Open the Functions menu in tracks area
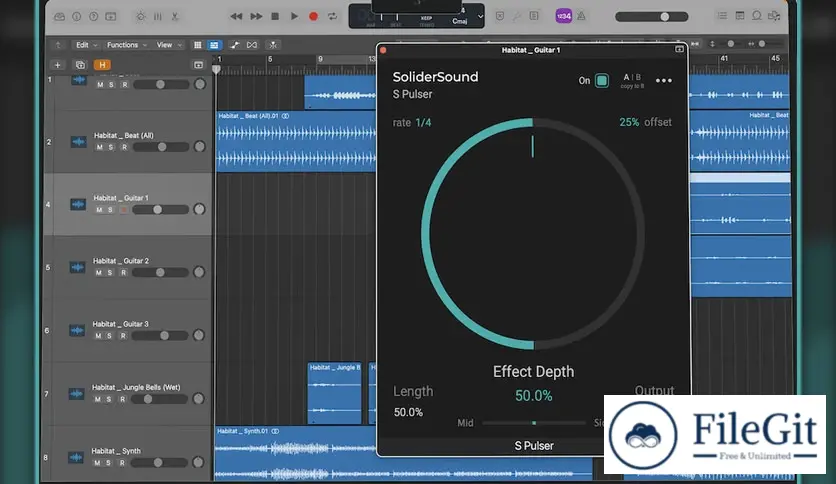 (127, 45)
